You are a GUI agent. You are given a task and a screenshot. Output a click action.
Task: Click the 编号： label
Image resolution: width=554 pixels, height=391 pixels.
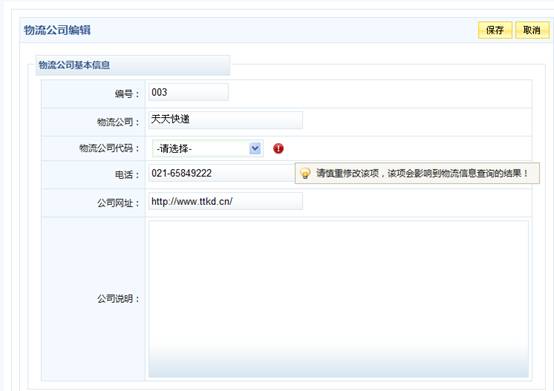[127, 94]
